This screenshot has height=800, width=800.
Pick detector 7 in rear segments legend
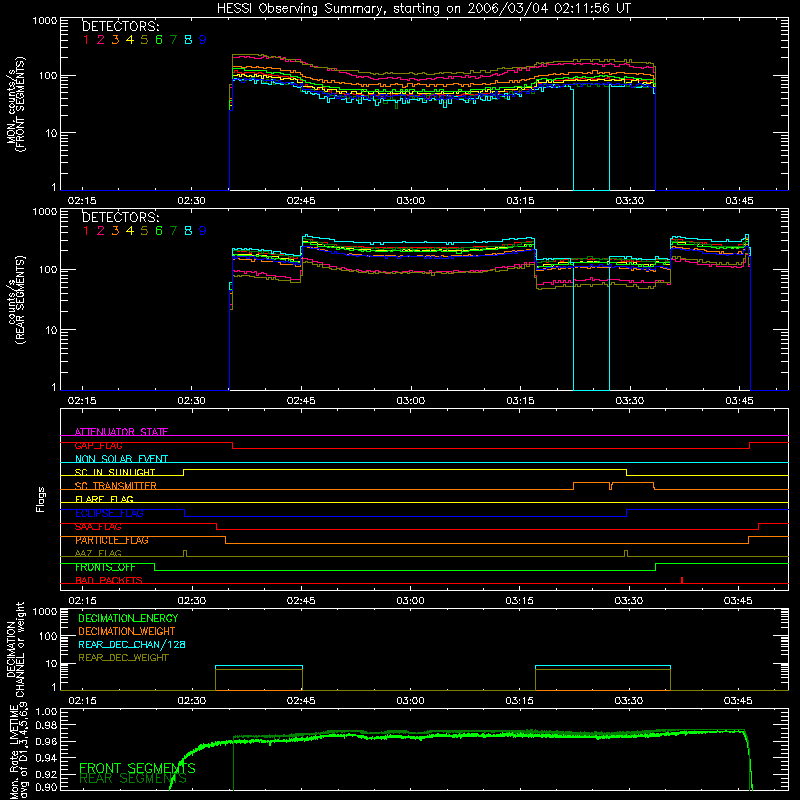point(173,231)
